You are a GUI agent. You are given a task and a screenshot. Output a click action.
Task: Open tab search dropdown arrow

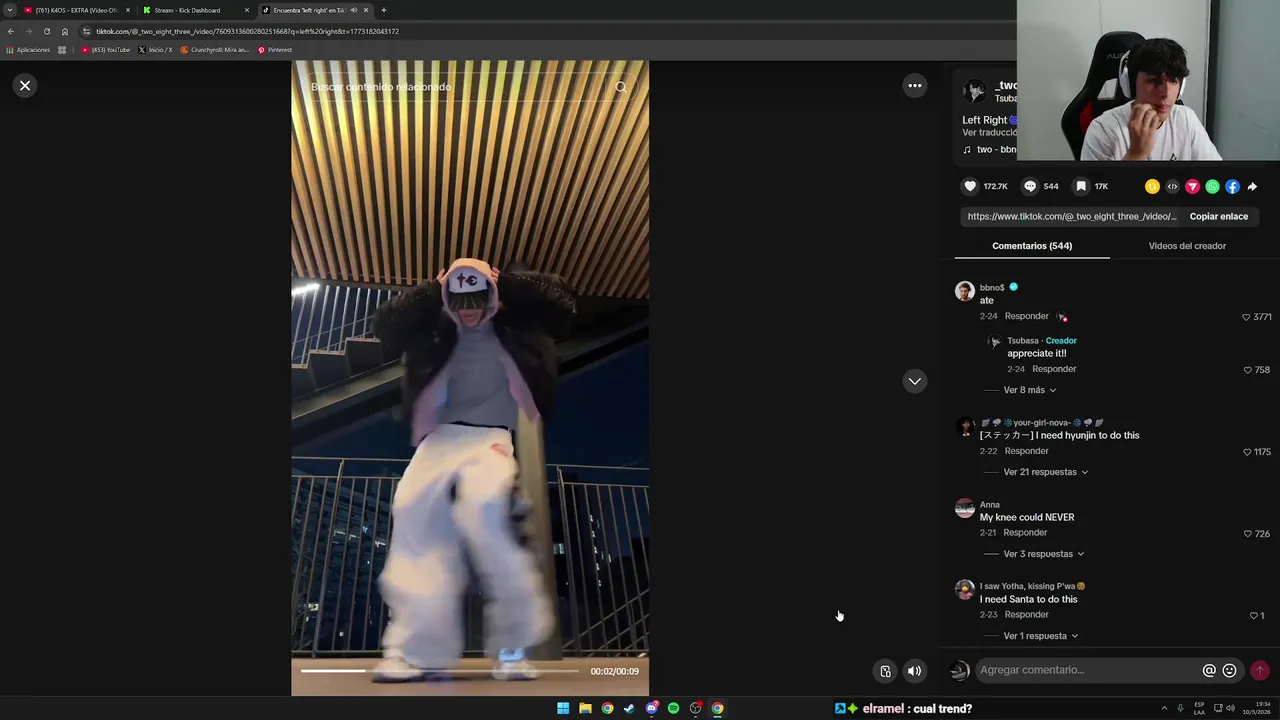9,10
